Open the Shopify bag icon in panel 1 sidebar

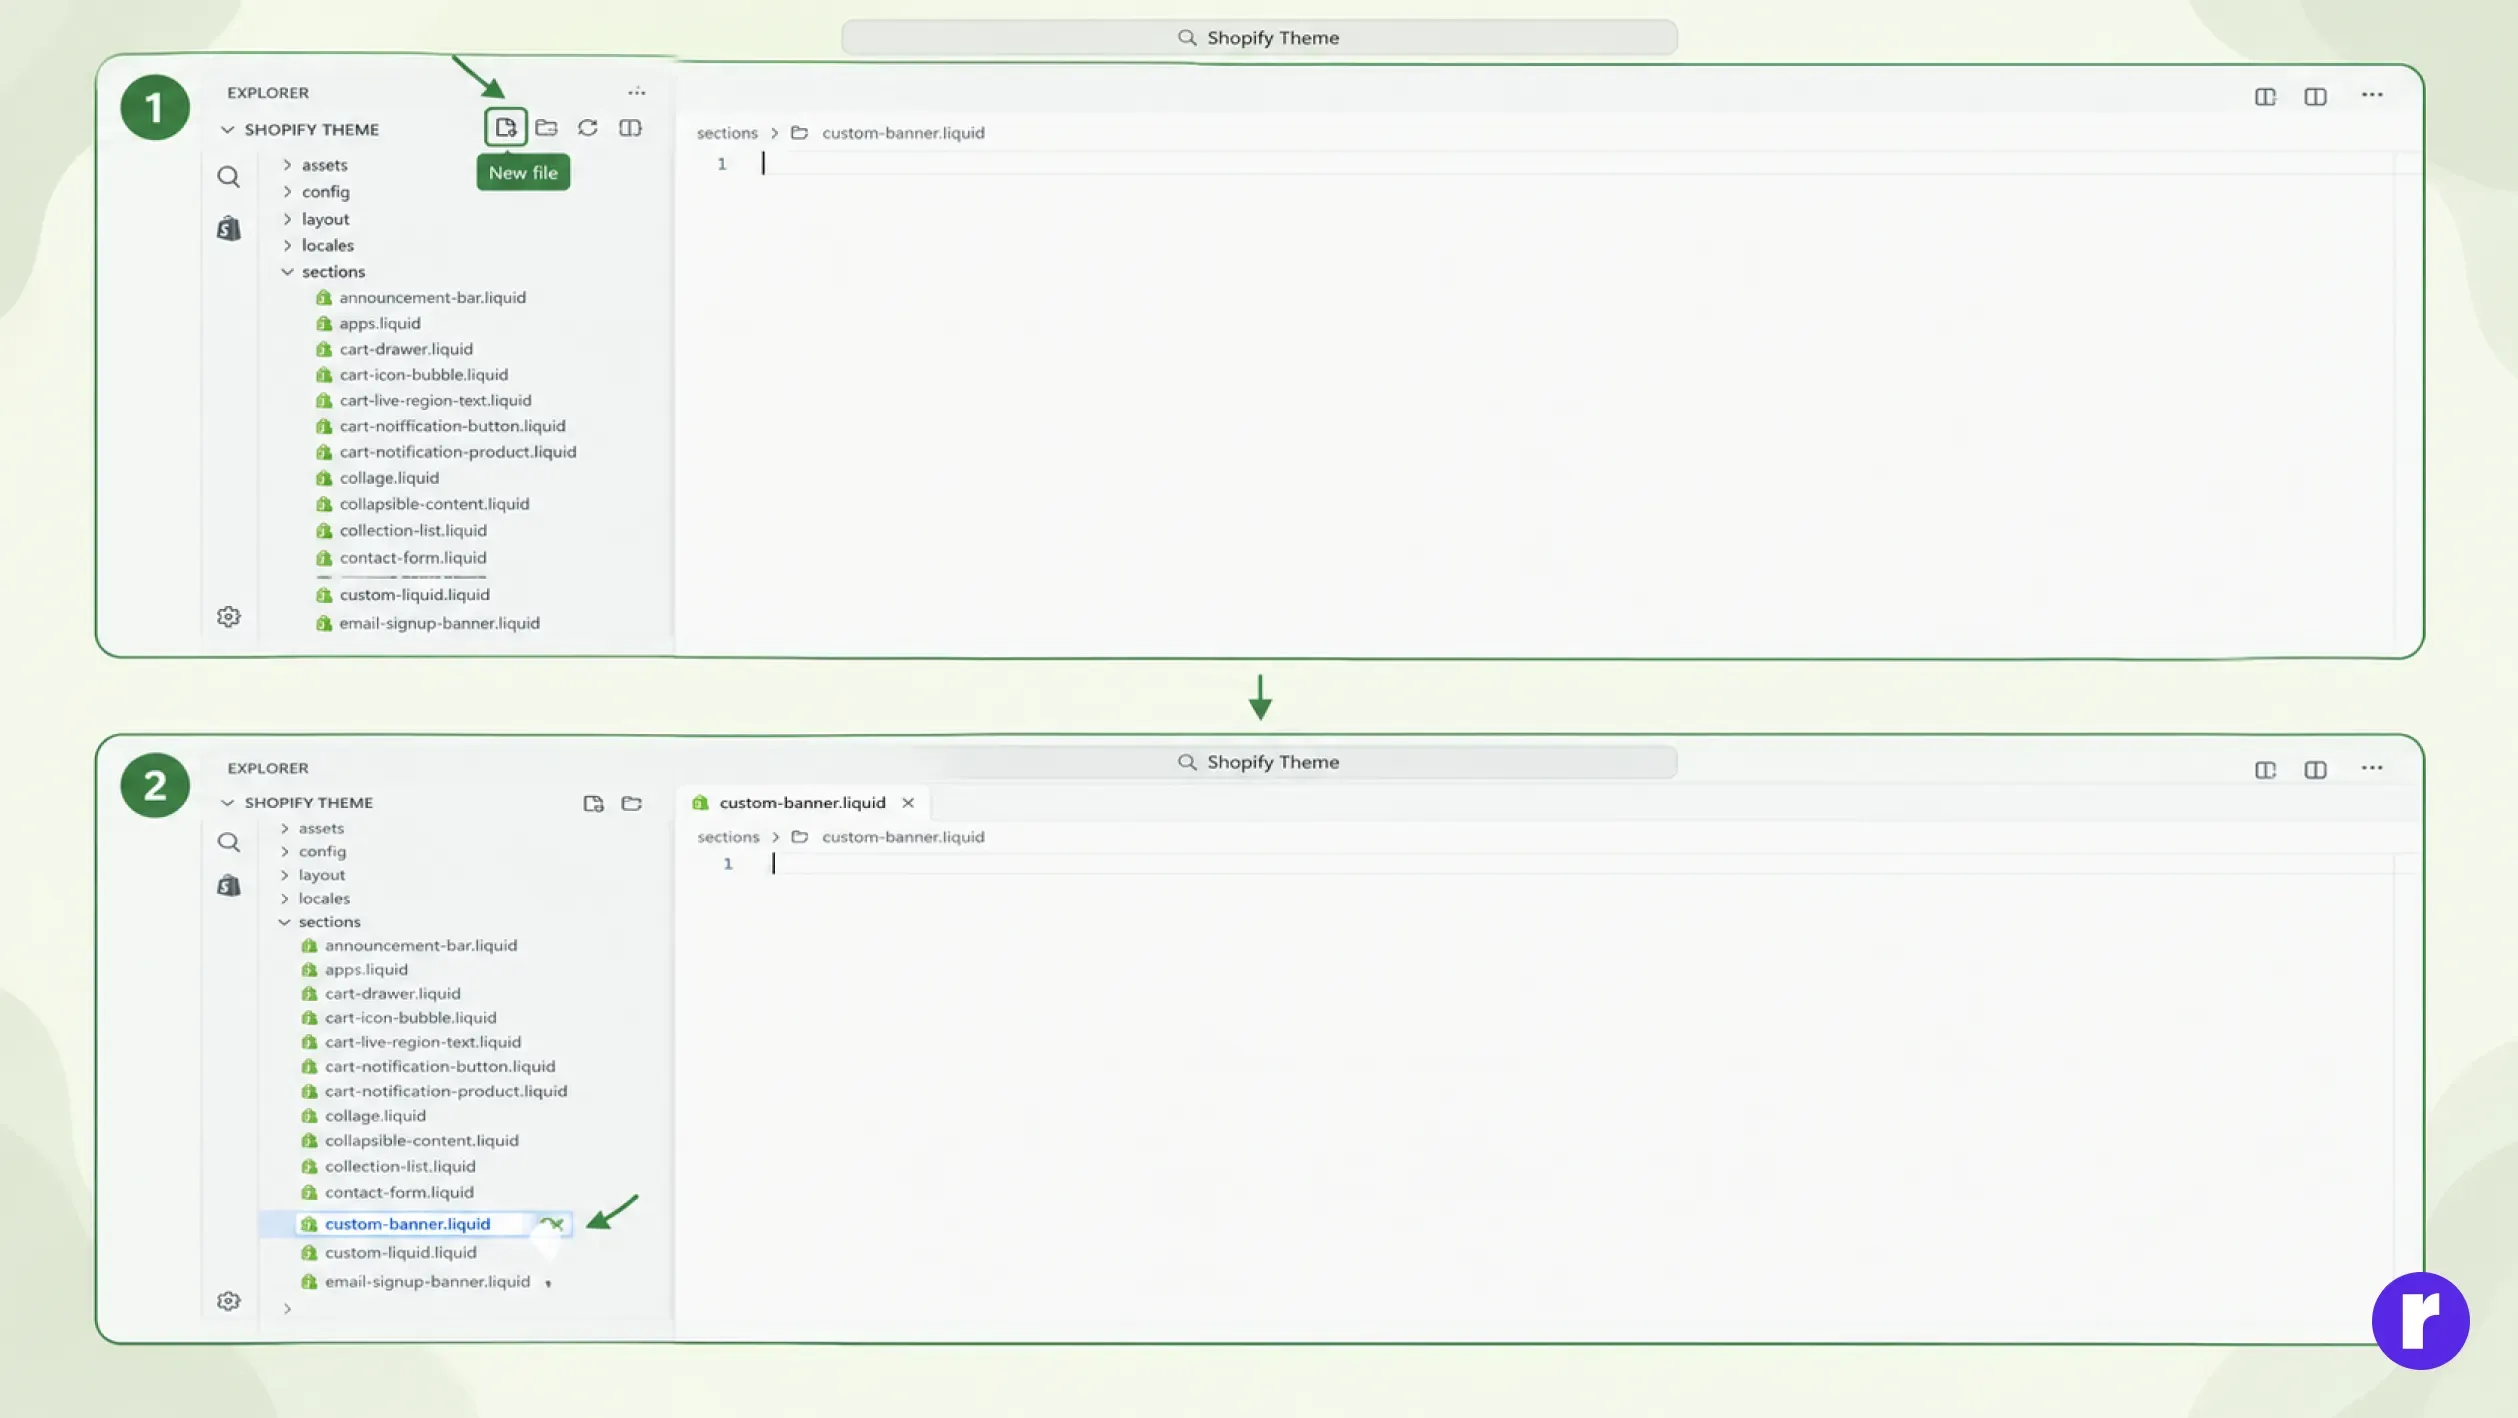[x=228, y=228]
